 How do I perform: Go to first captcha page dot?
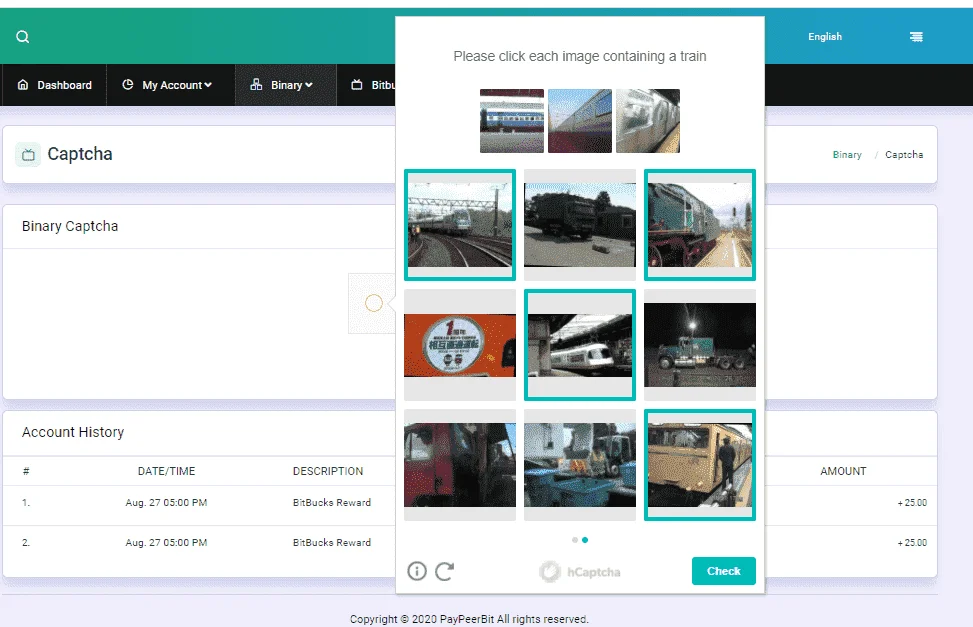point(575,540)
